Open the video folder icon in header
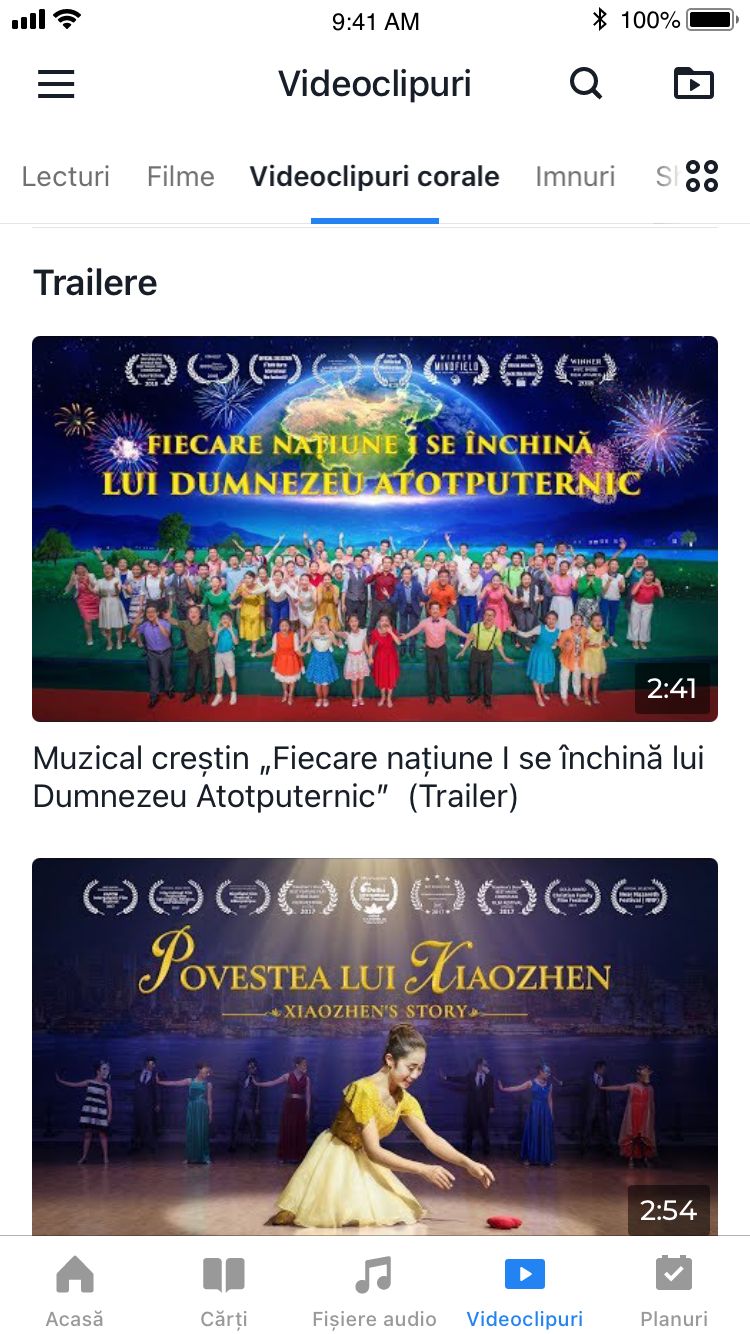Screen dimensions: 750x1334 point(694,84)
